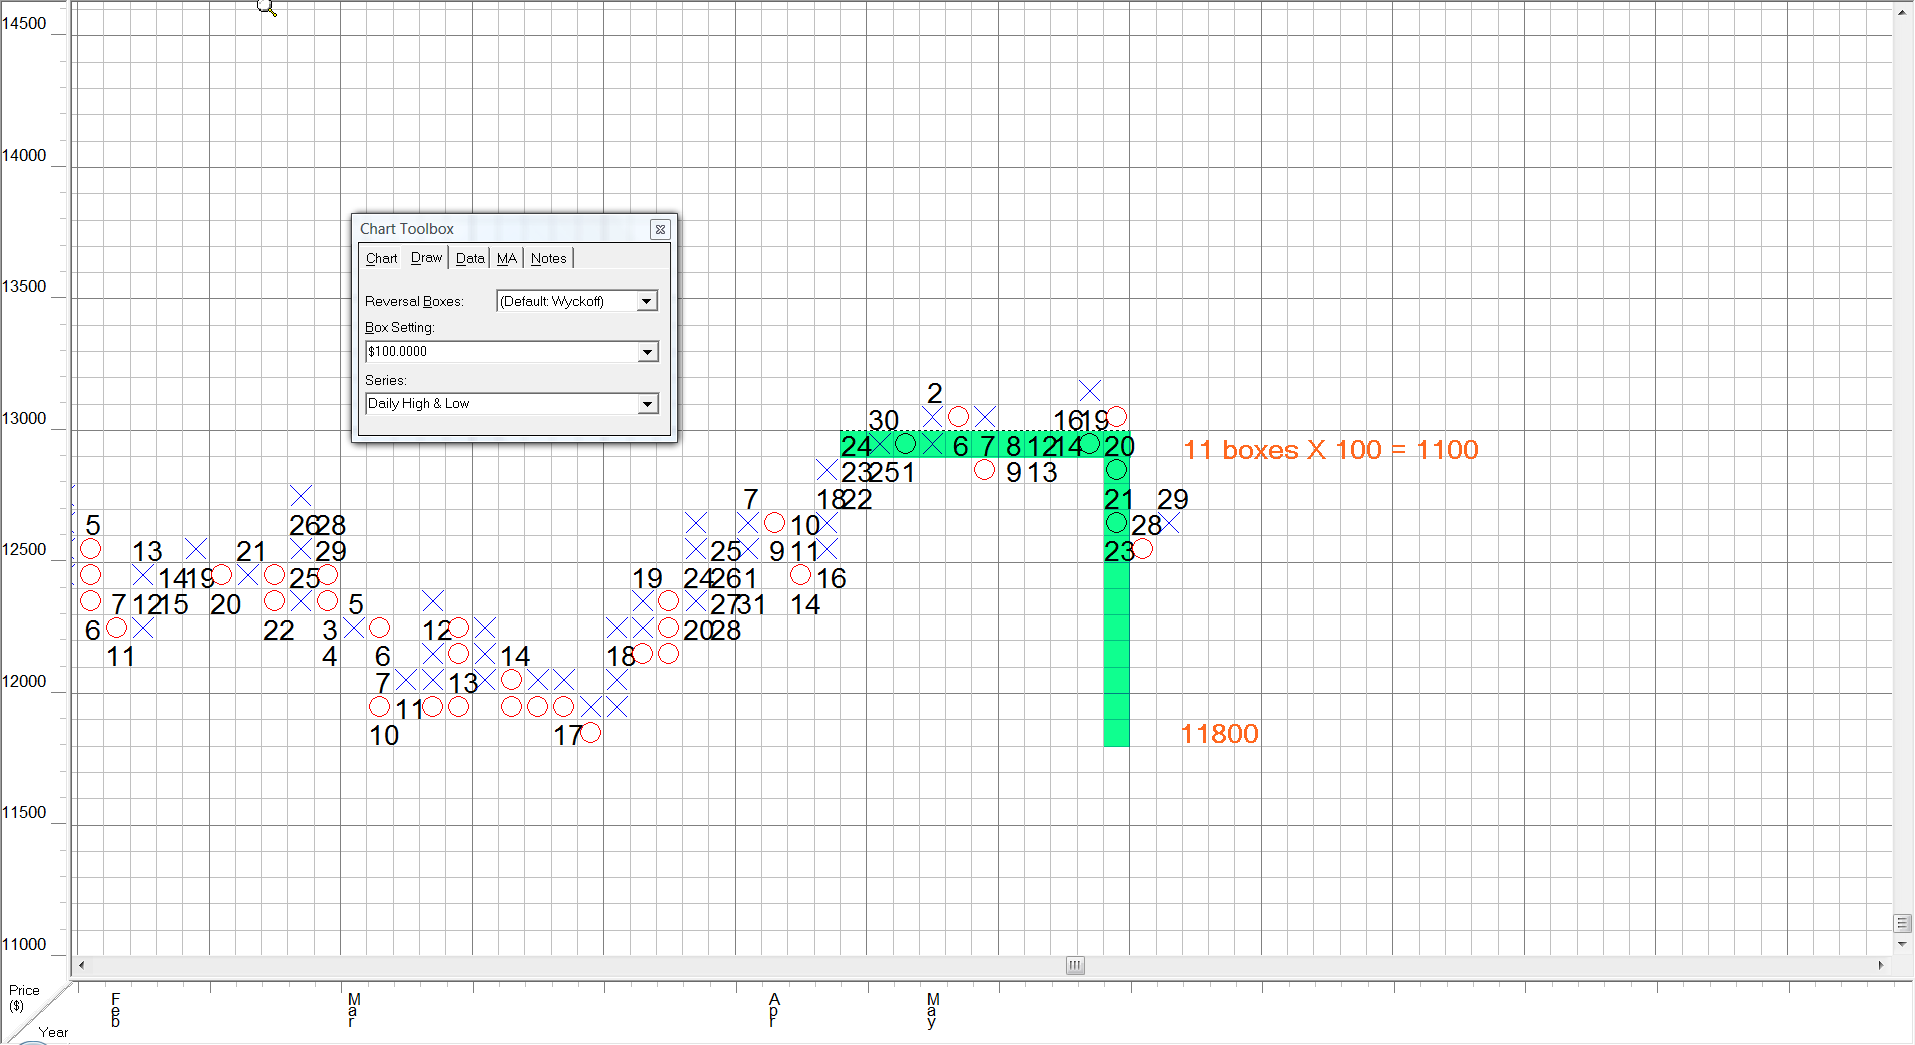Click the 14000 price axis label
Viewport: 1915px width, 1045px height.
click(x=24, y=155)
